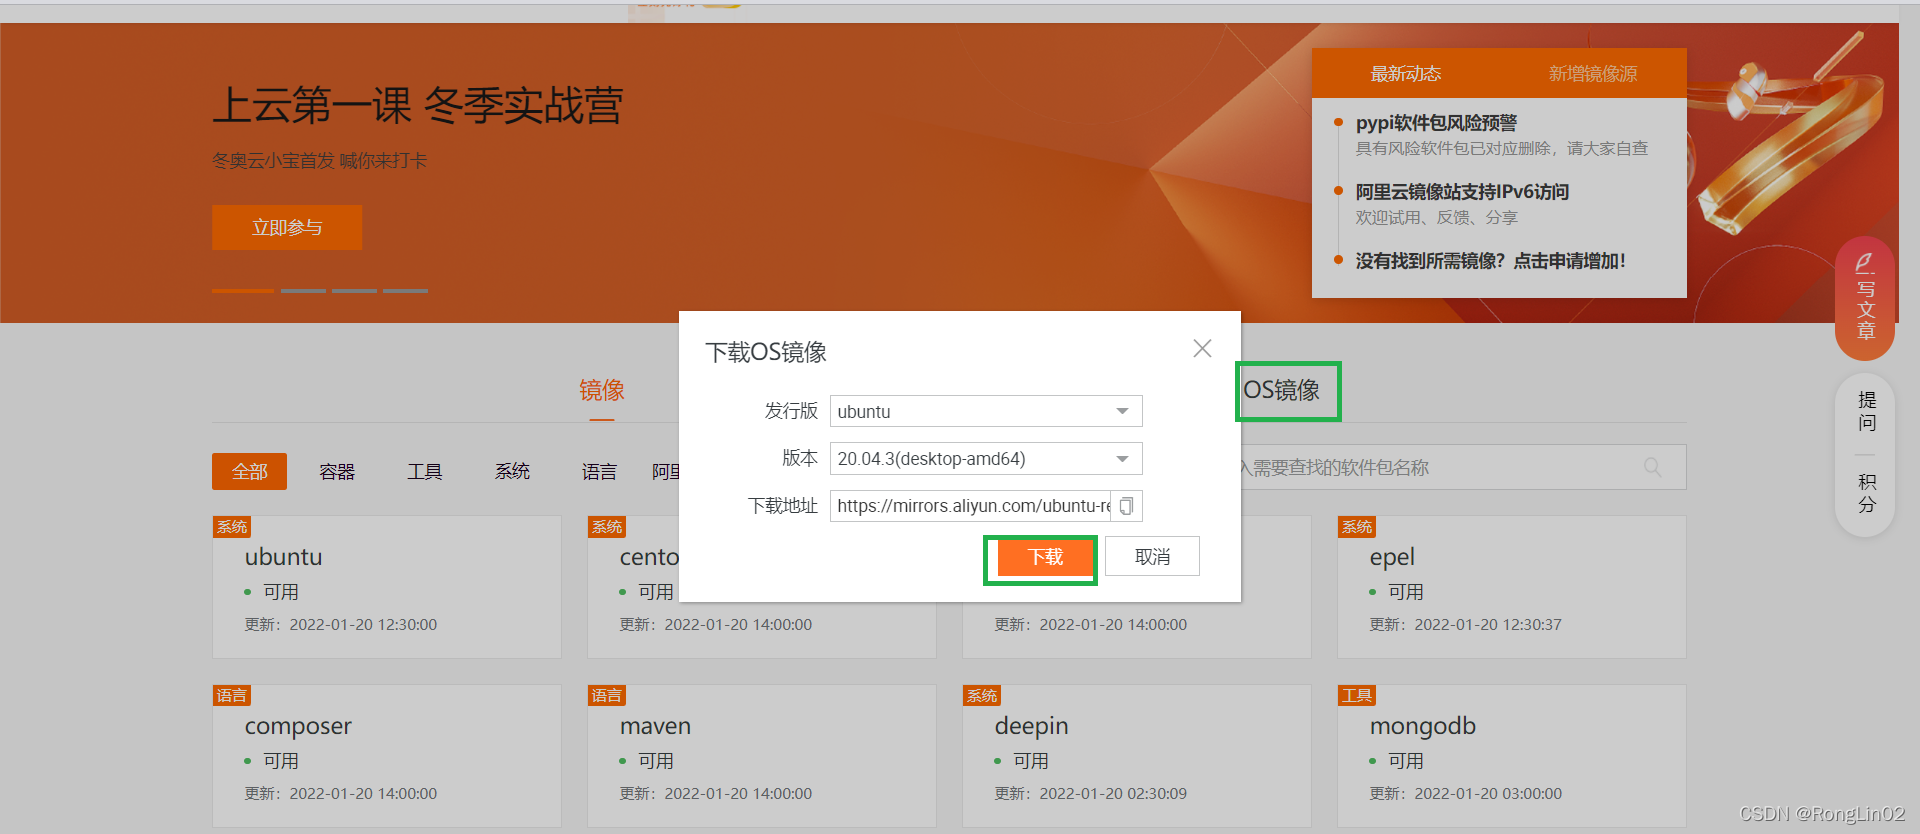The image size is (1920, 834).
Task: Open 阿里云镜像站支持IPv6访问 announcement
Action: point(1462,191)
